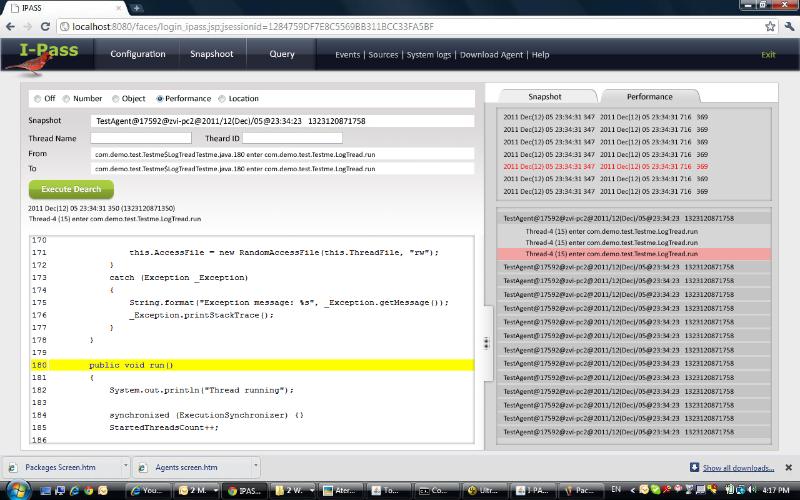Click code line 171 this.AccessFile assignment
Screen dimensions: 800x500
click(x=284, y=253)
